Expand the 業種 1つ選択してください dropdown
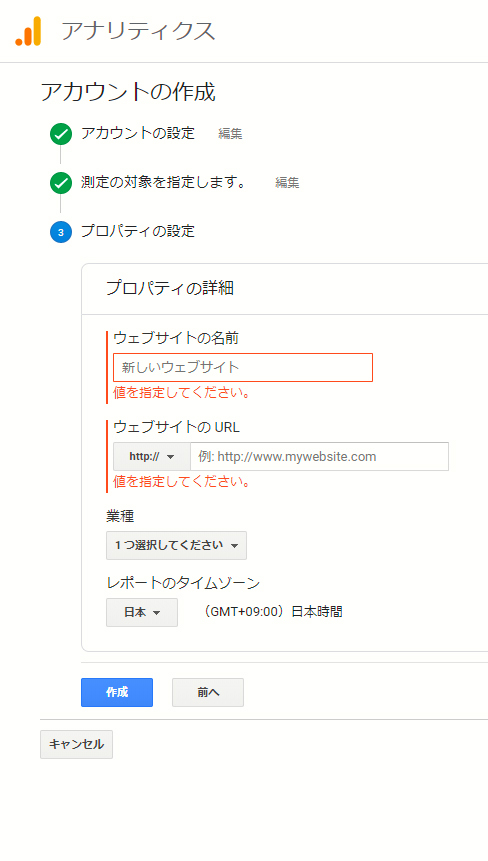488x861 pixels. pos(176,545)
